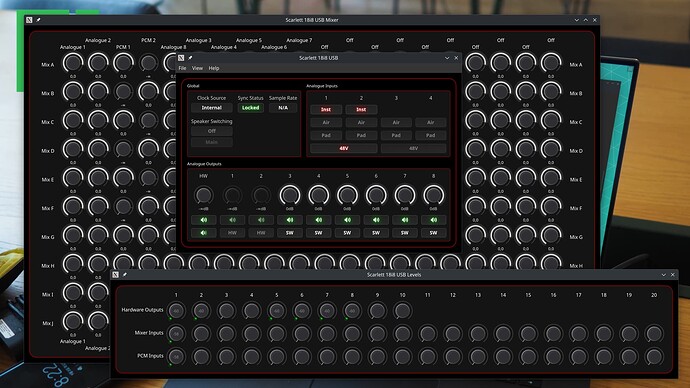Toggle Inst on analogue input 1
This screenshot has height=388, width=690.
coord(326,110)
